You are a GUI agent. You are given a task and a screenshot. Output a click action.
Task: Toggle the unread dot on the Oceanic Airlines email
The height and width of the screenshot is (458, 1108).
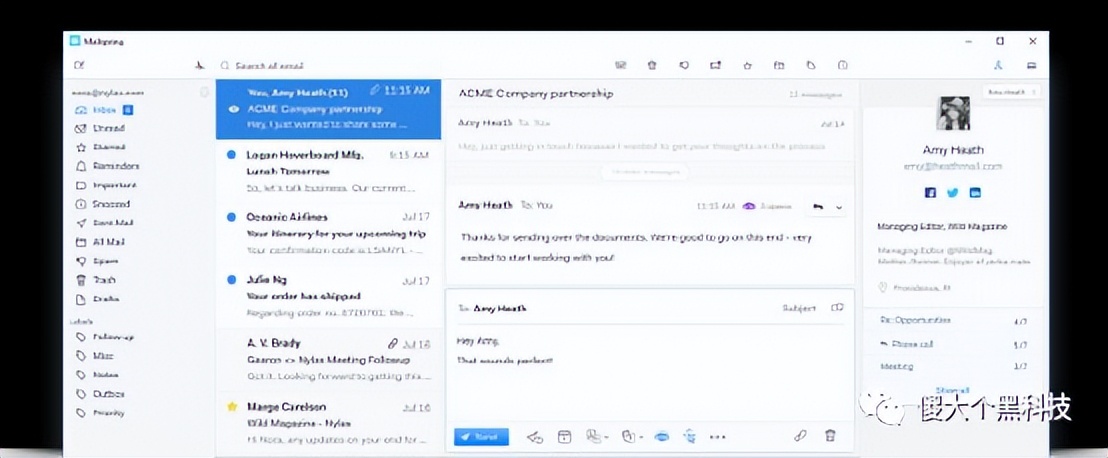231,217
